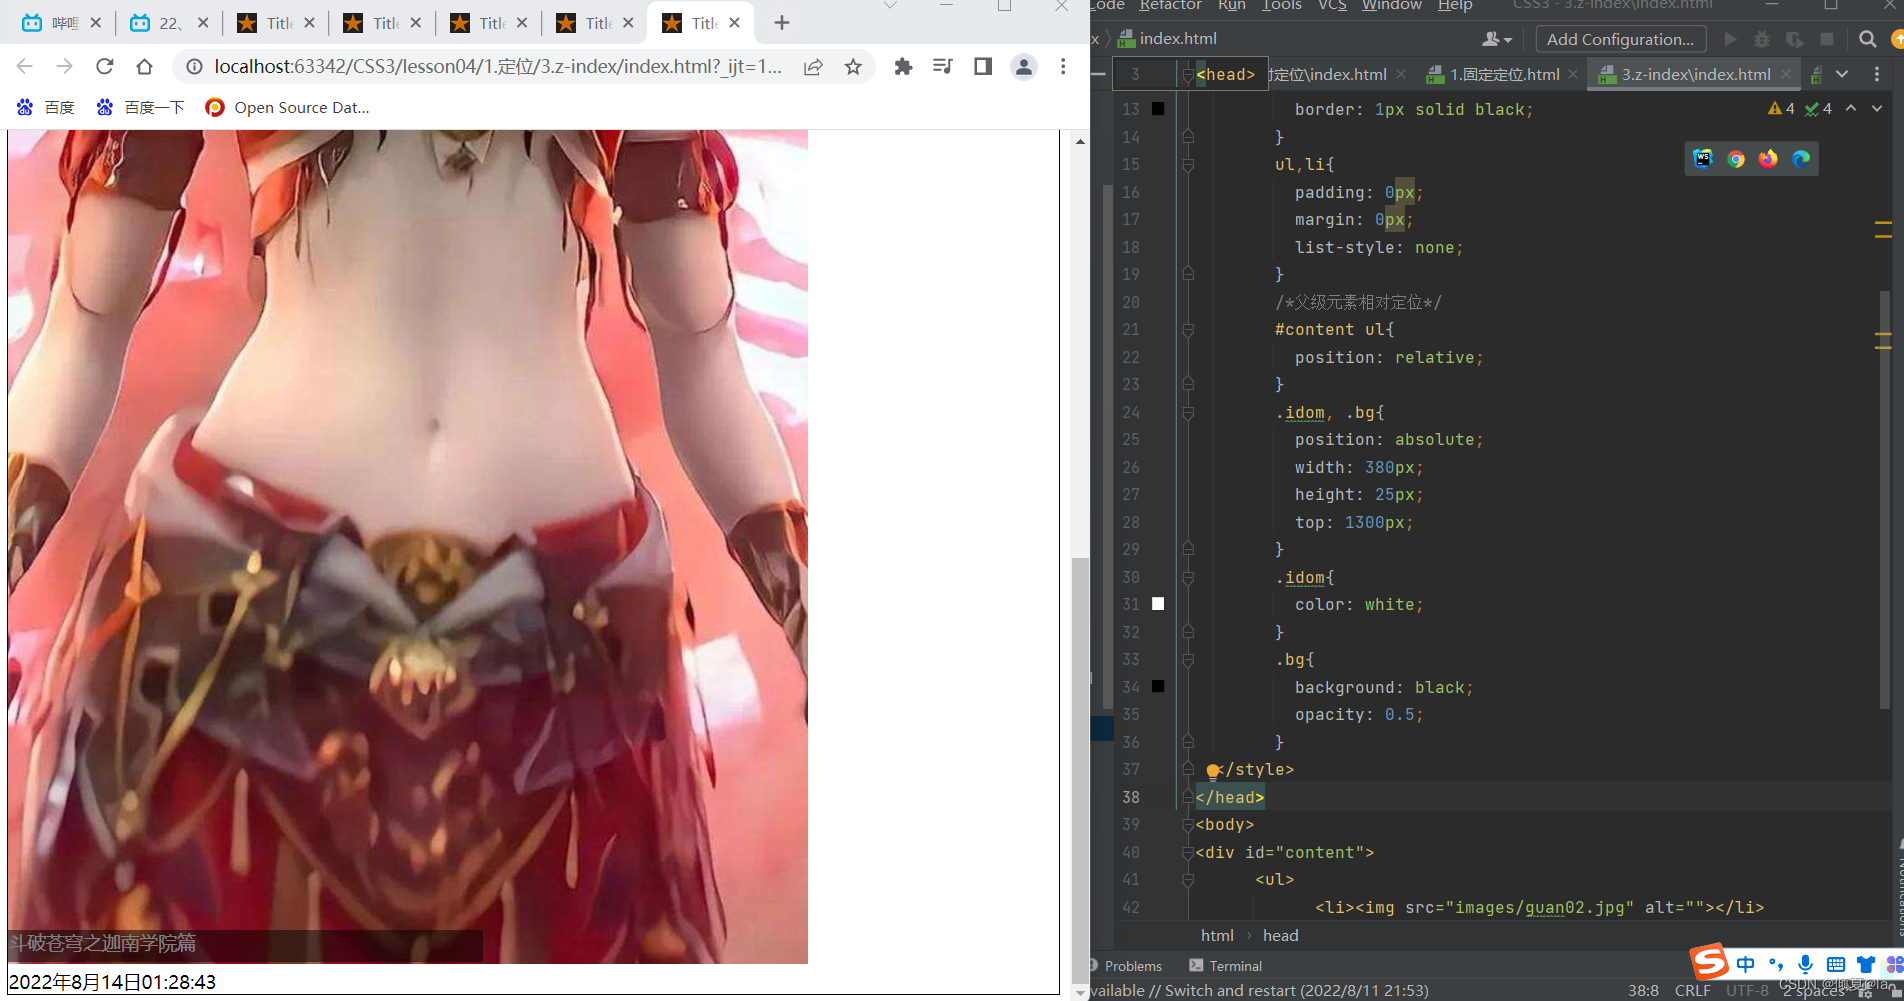Reload the Chrome page

coord(104,67)
